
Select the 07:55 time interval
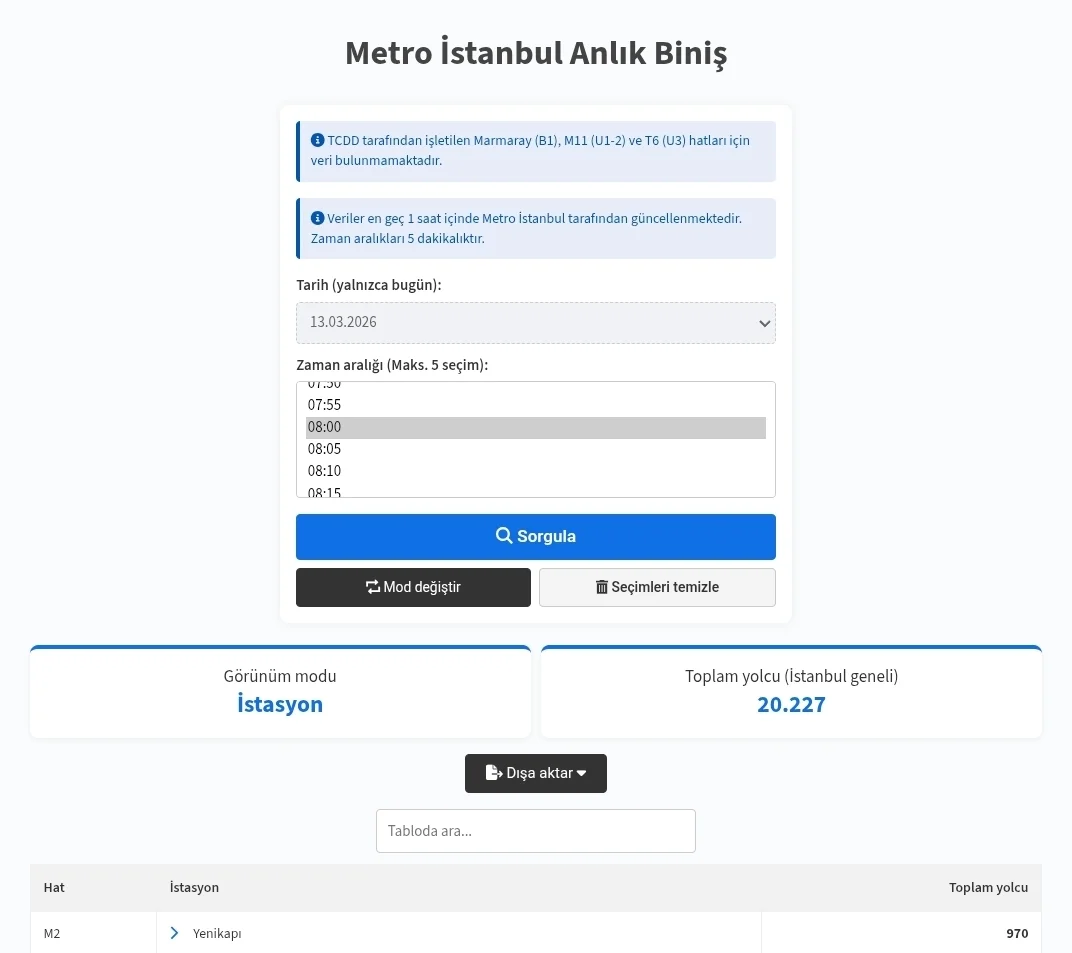325,405
